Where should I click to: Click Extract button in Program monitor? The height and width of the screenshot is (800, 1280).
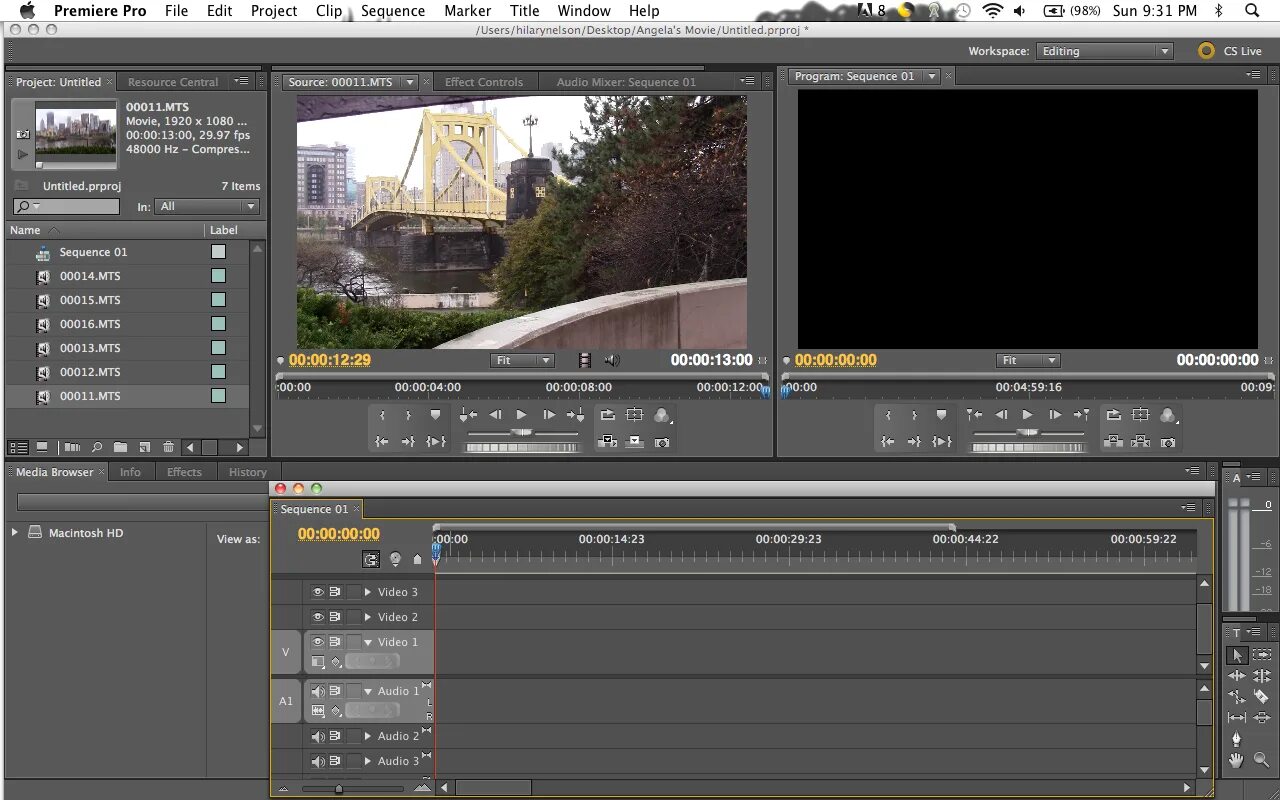click(1140, 441)
